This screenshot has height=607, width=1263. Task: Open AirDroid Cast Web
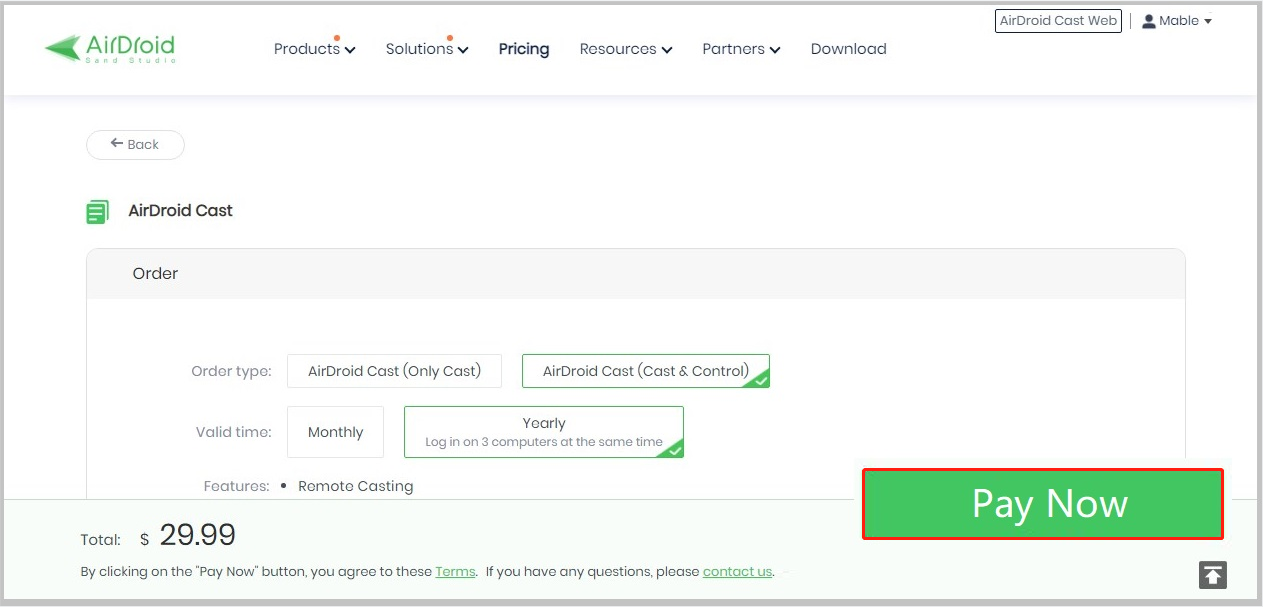click(1058, 21)
